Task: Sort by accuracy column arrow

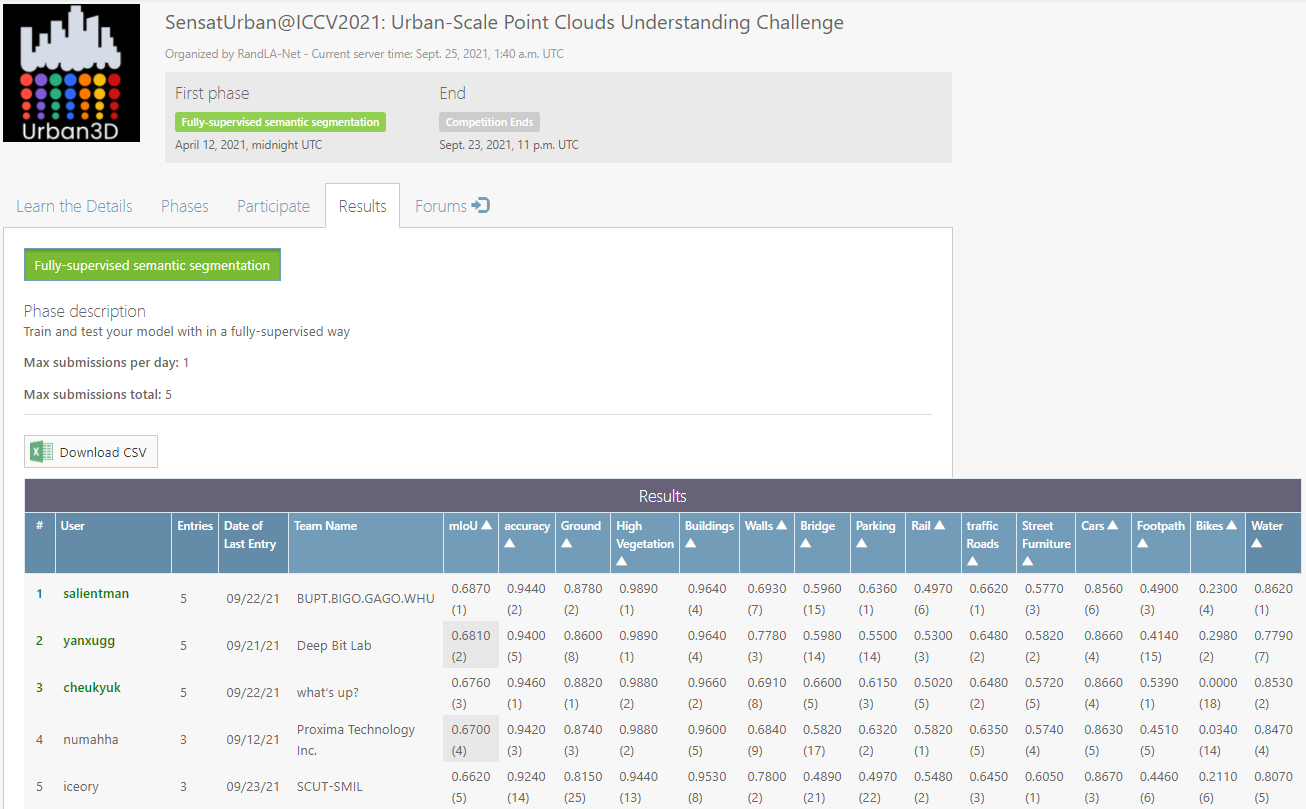Action: pos(510,544)
